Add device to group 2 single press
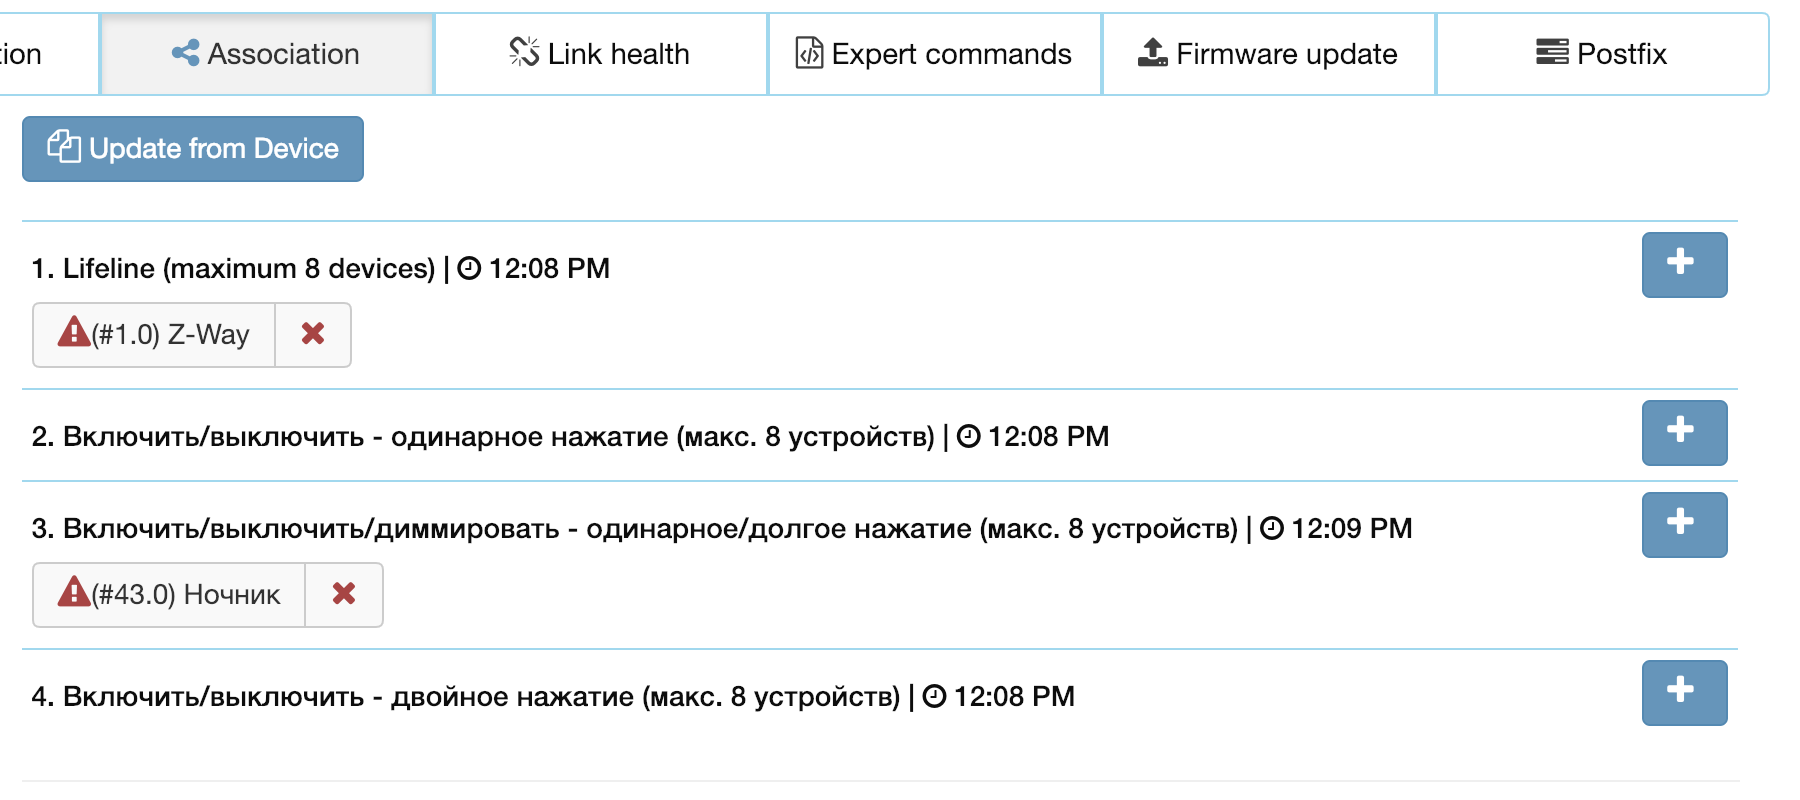 tap(1684, 432)
